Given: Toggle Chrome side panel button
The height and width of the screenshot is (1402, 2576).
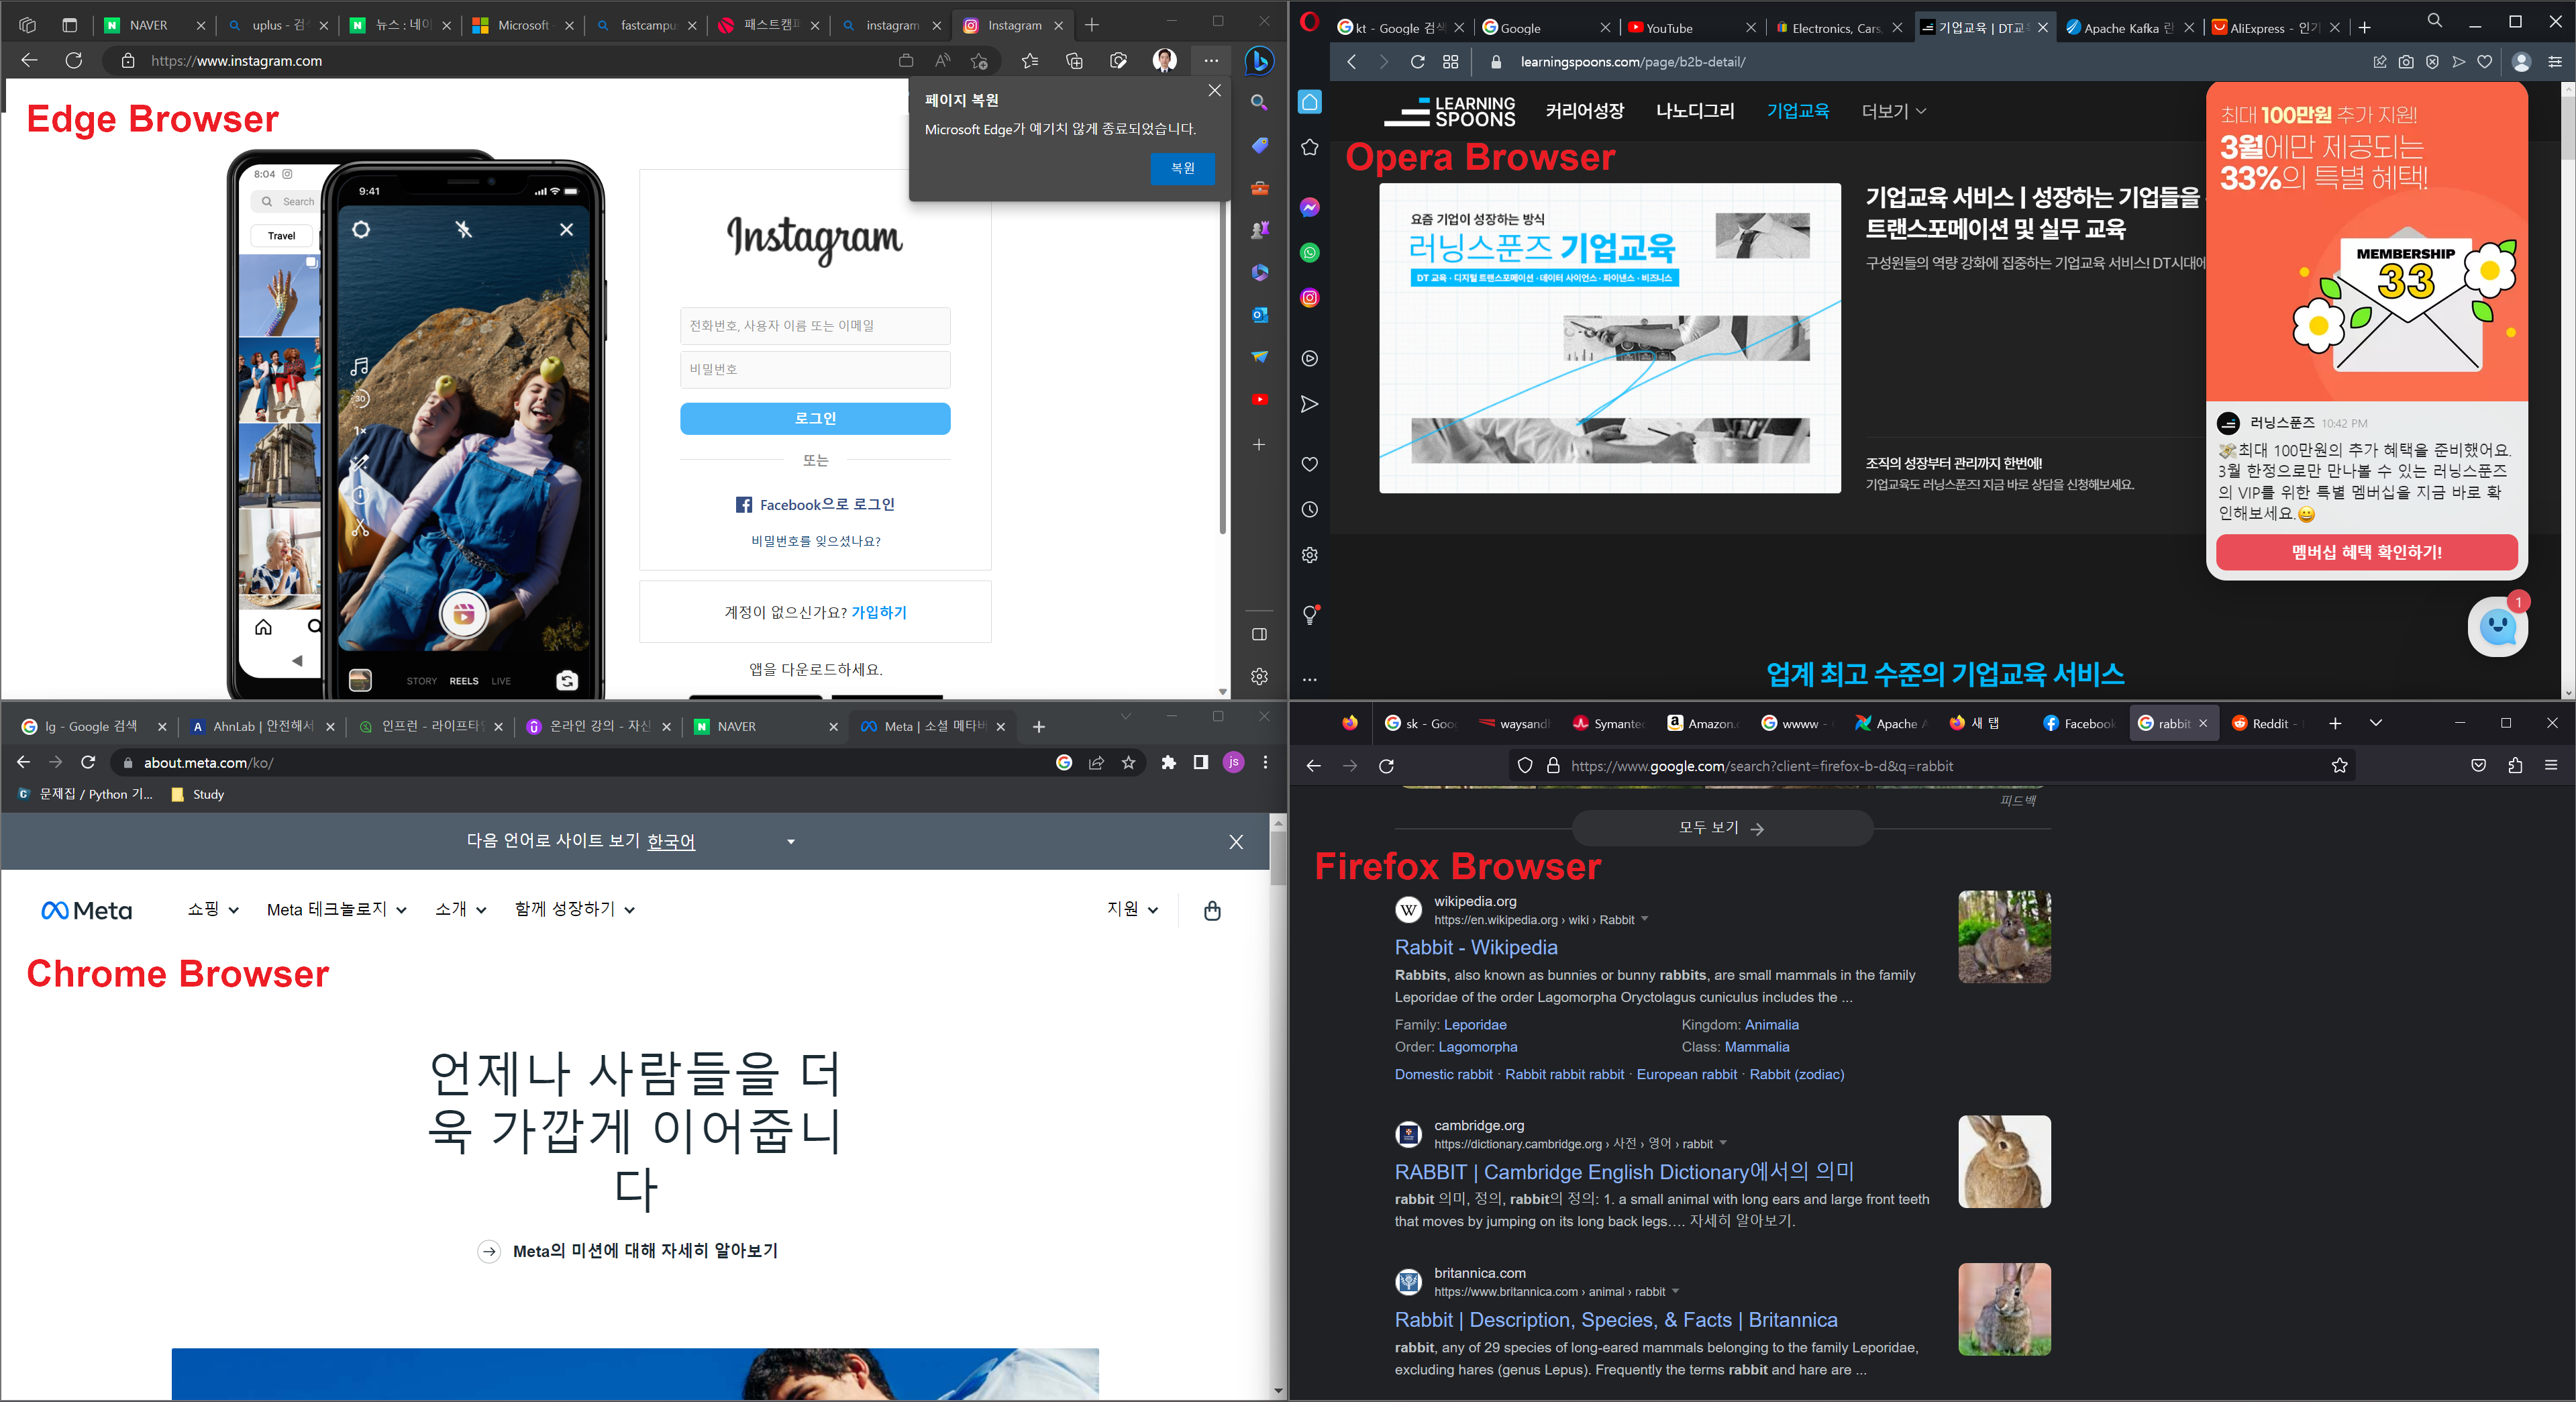Looking at the screenshot, I should point(1200,762).
